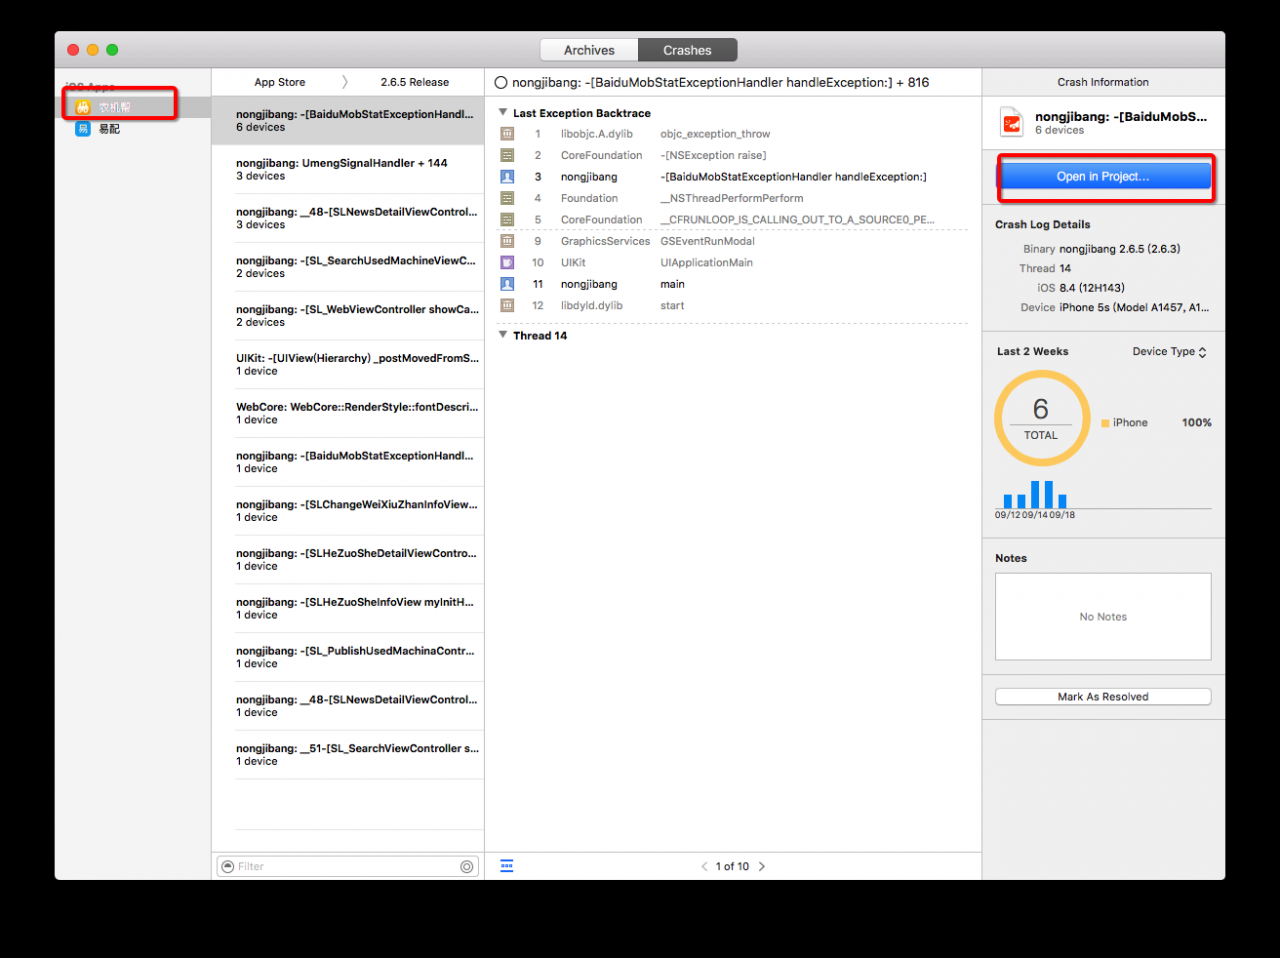Select first BaiduMobStatExceptionHandler crash, 6 devices
Image resolution: width=1280 pixels, height=958 pixels.
[x=348, y=121]
